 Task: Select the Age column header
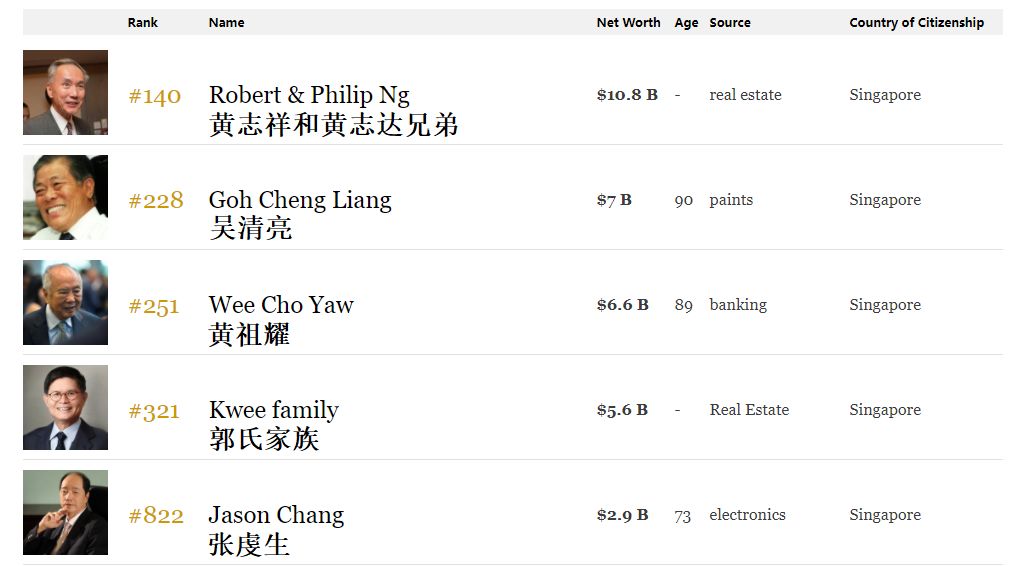pos(686,23)
